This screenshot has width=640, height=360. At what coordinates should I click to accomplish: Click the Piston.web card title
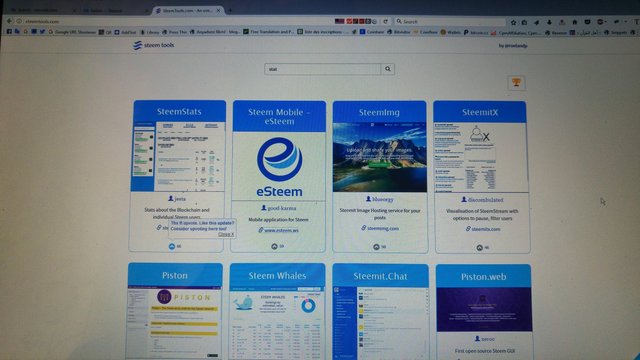click(483, 277)
